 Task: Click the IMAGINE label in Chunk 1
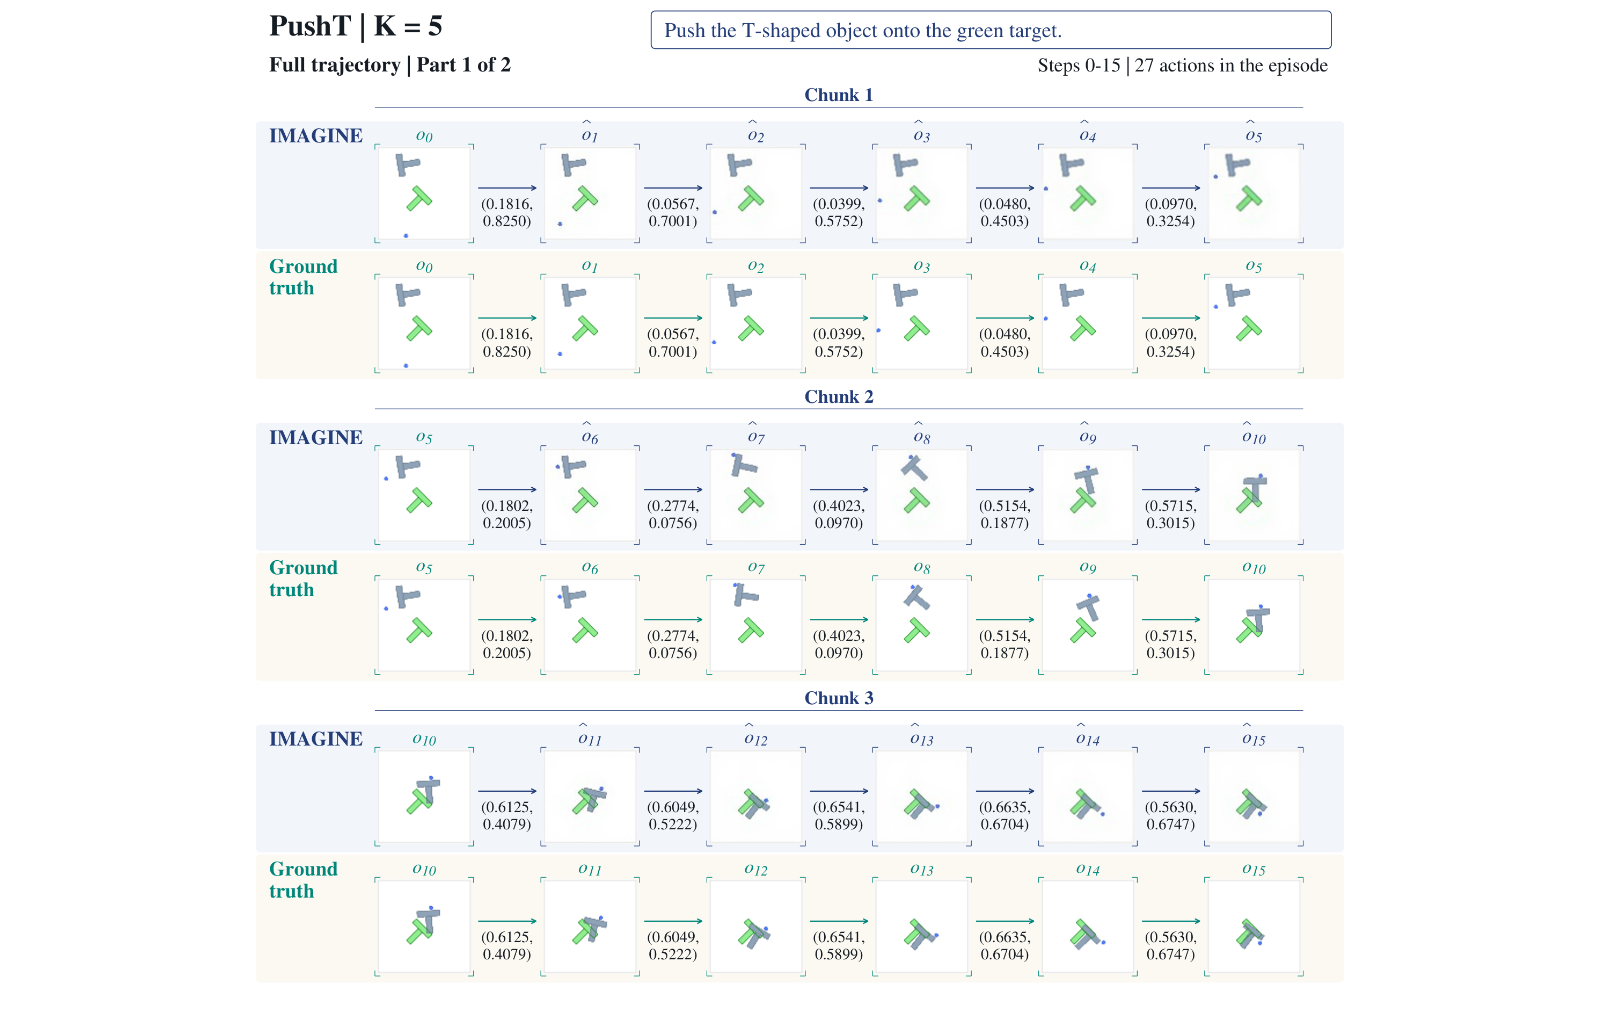point(316,136)
